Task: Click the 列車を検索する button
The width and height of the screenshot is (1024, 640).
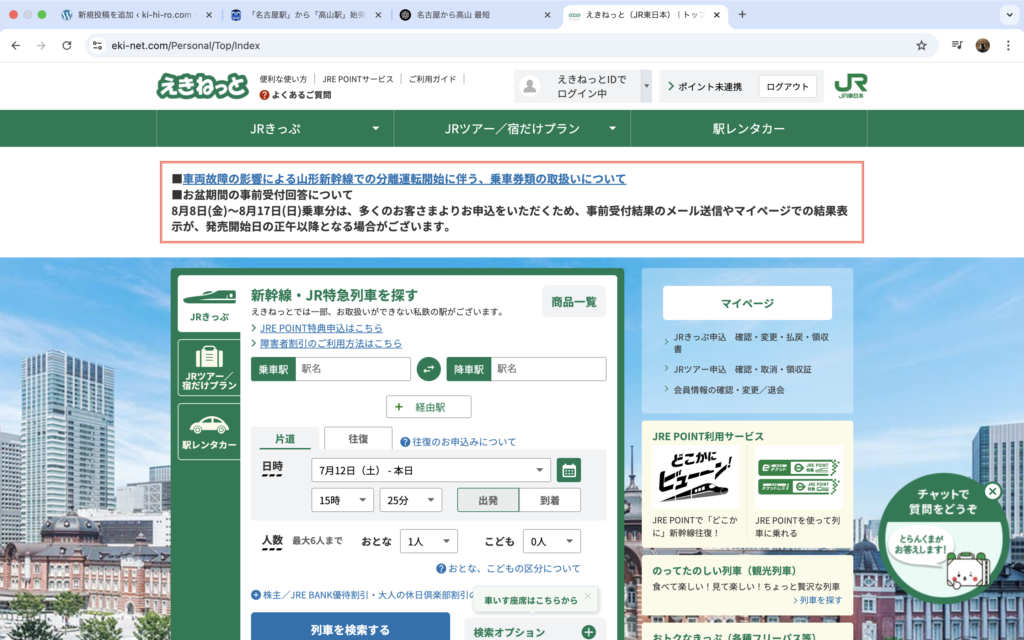Action: tap(350, 628)
